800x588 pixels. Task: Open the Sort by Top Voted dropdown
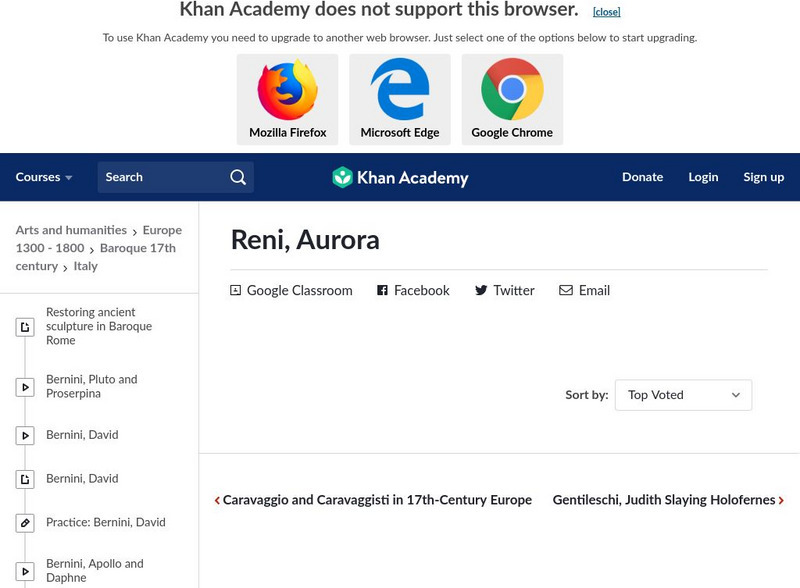tap(683, 395)
